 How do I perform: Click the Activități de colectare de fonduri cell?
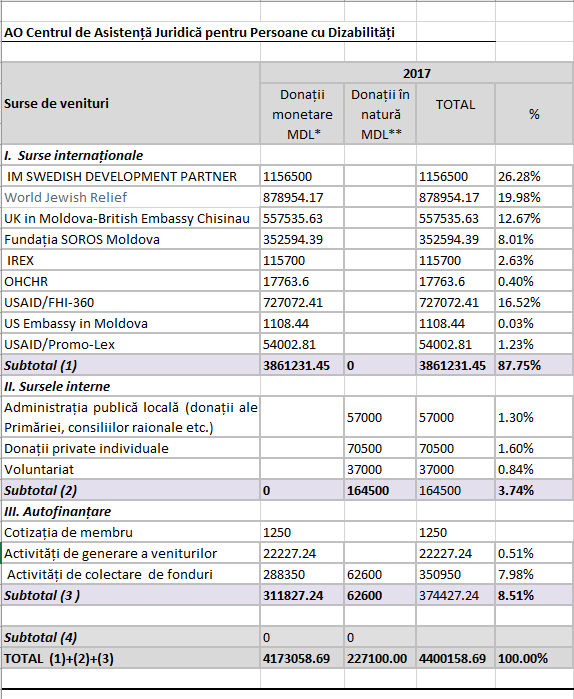(x=131, y=574)
